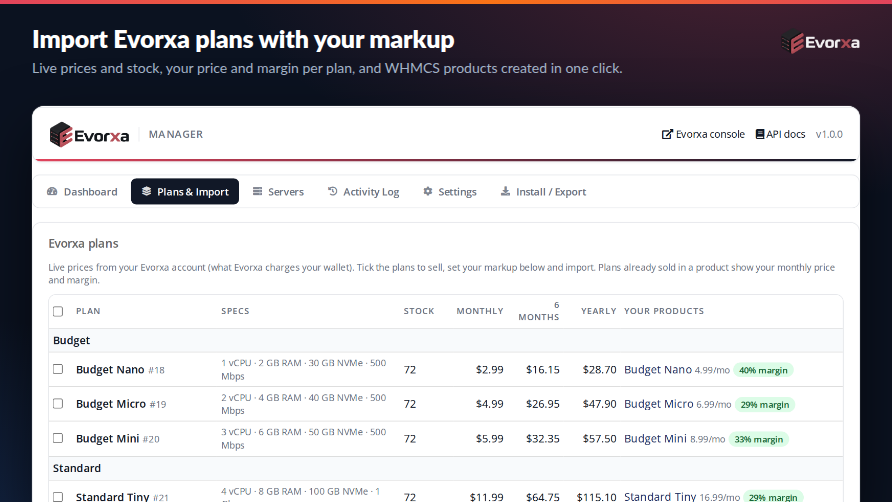
Task: Click the $32.35 six-month price
Action: (x=543, y=439)
